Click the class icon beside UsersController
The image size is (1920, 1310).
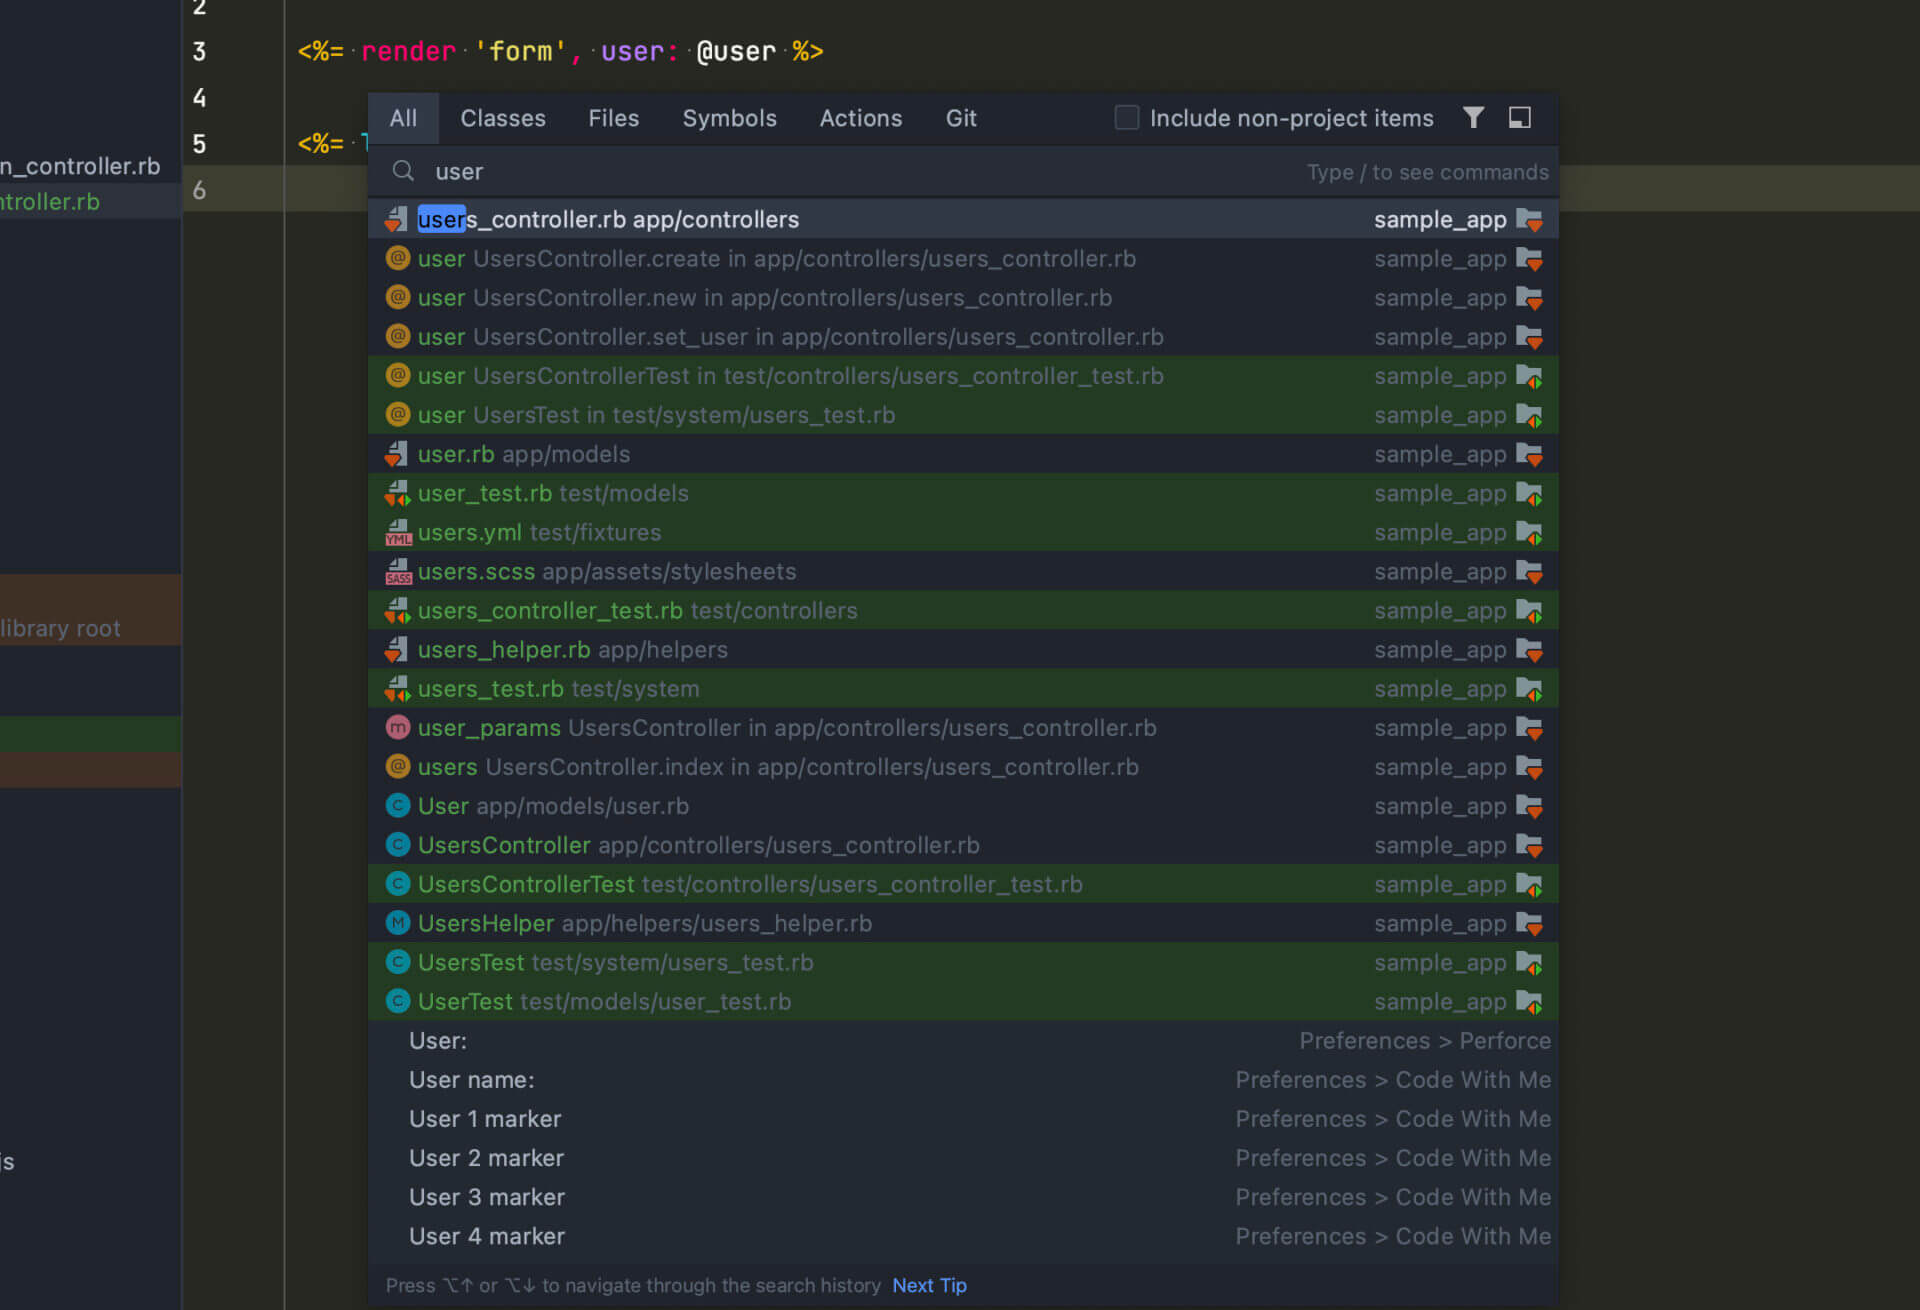(397, 844)
